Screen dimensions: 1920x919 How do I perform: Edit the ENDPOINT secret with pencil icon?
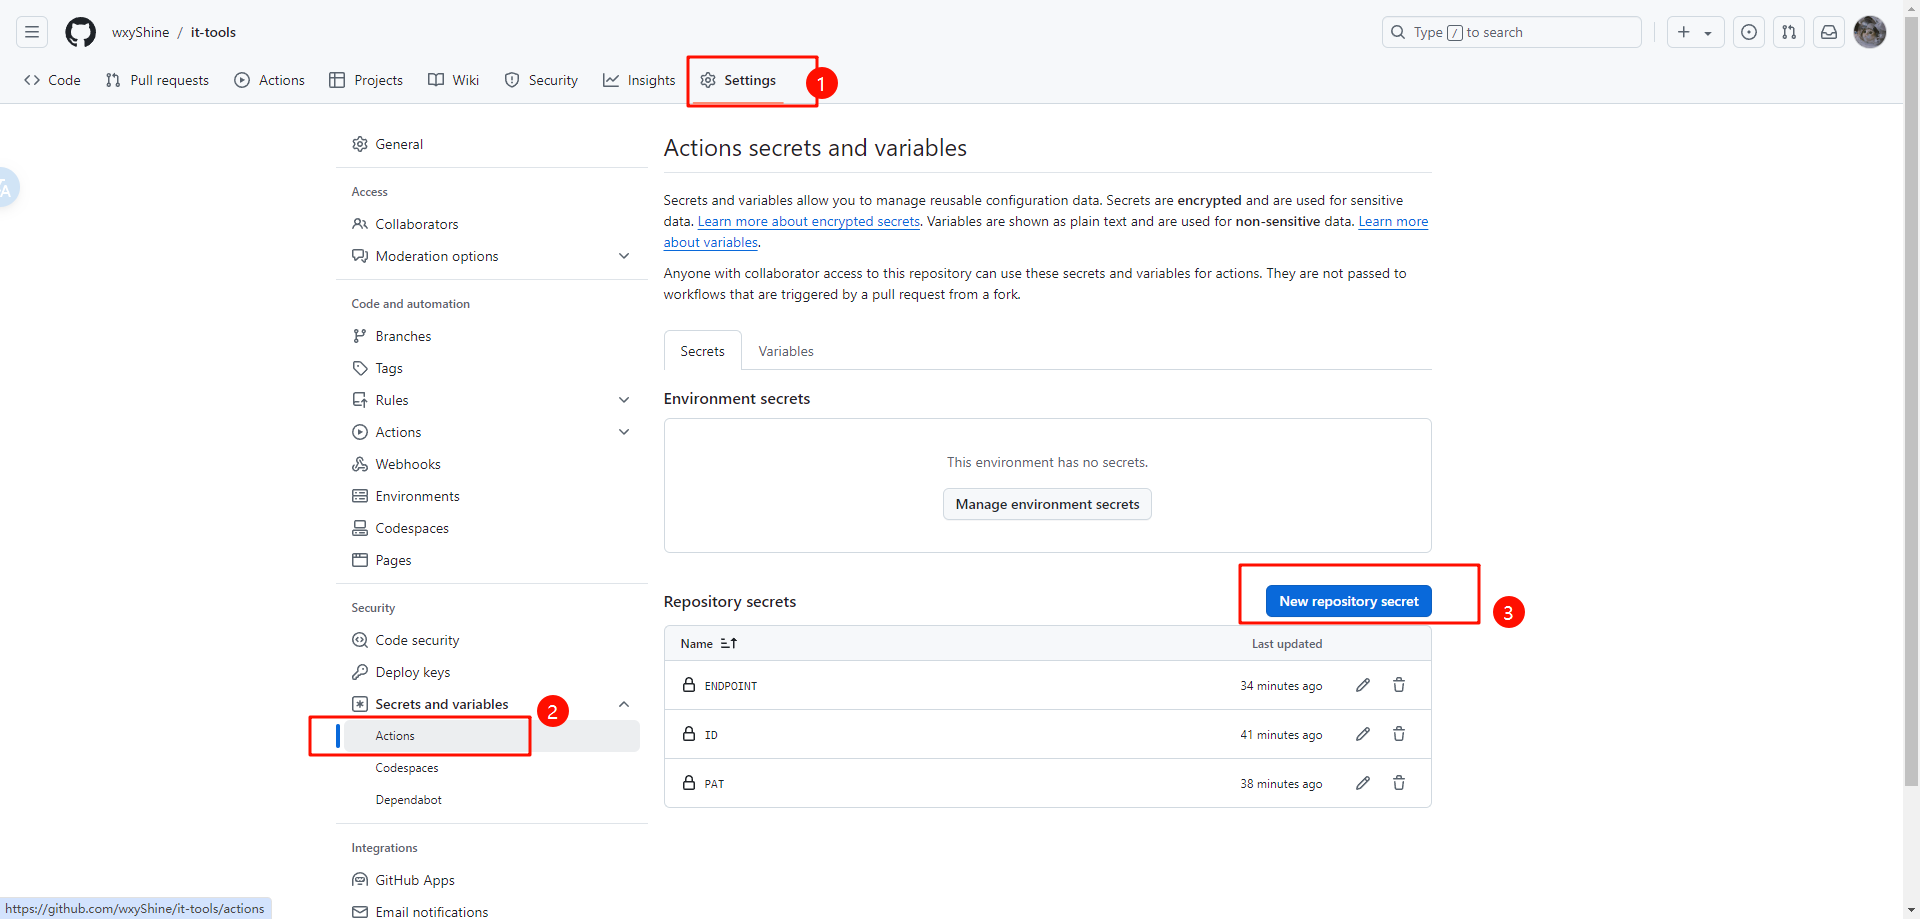[x=1362, y=685]
